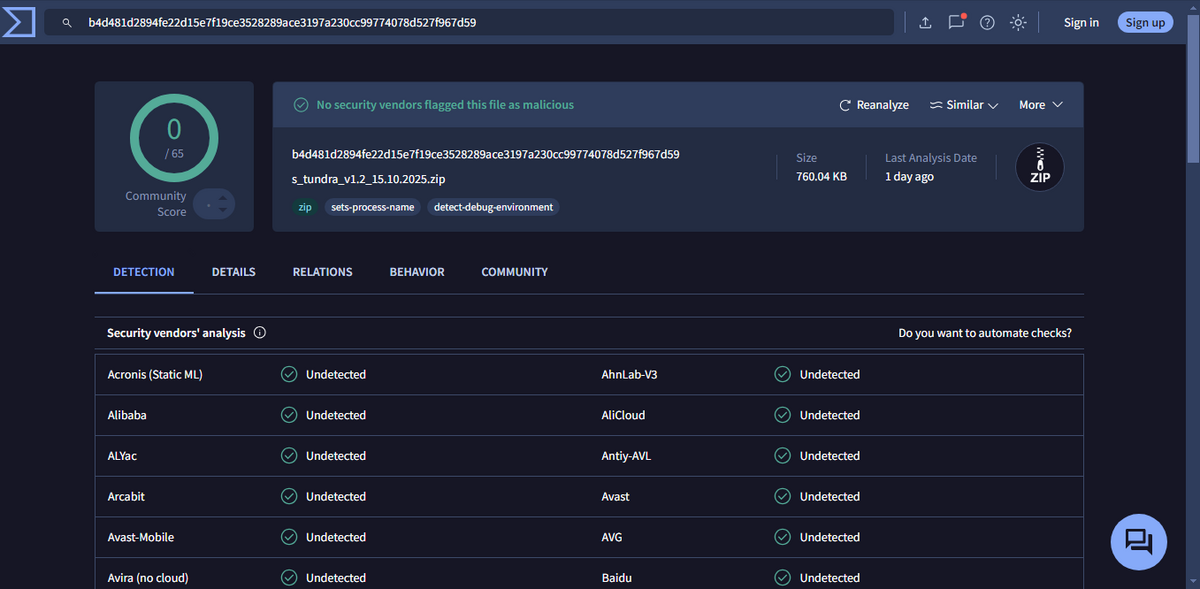
Task: Expand the More dropdown menu
Action: (x=1040, y=105)
